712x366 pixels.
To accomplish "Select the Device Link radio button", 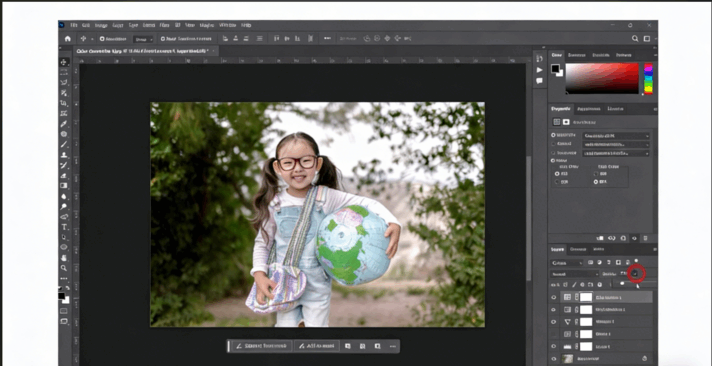I will (x=553, y=153).
